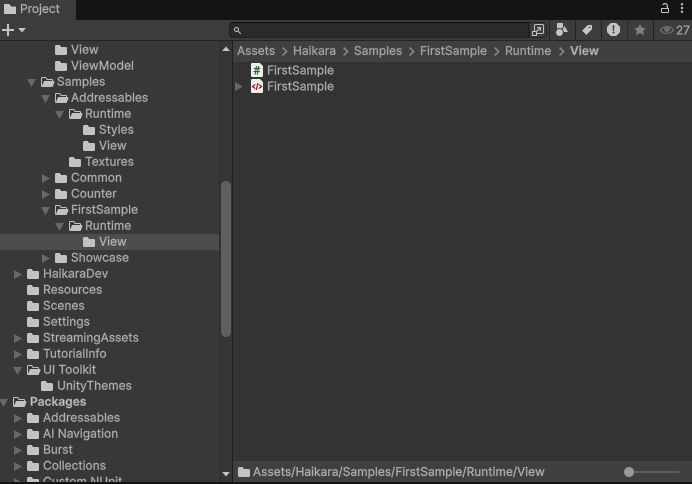The image size is (692, 484).
Task: Click the Search by Import Log Type icon
Action: coord(613,30)
